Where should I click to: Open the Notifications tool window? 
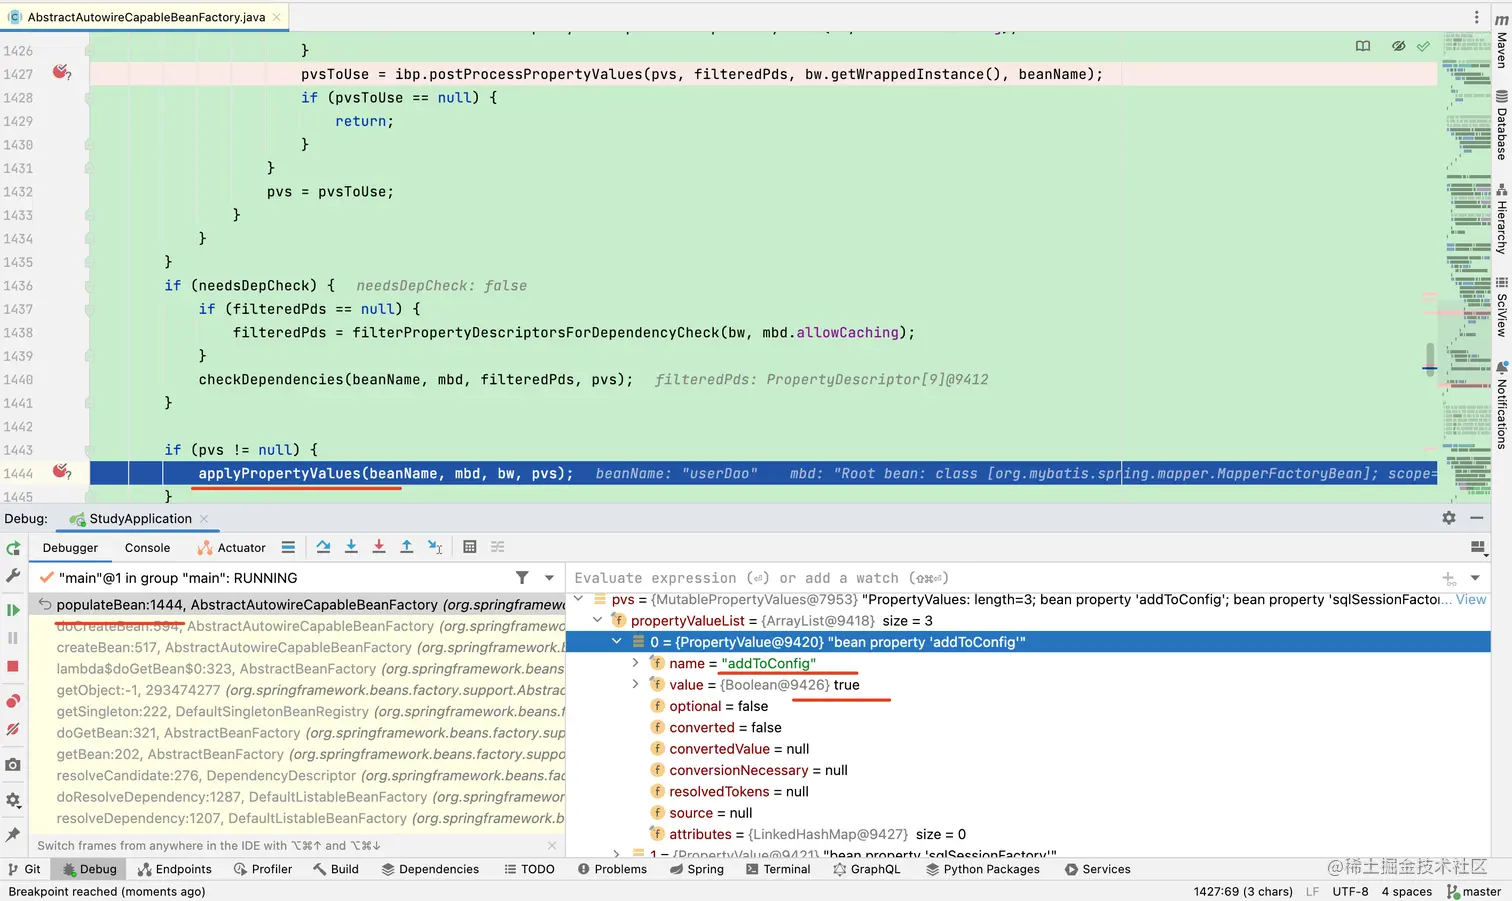click(x=1501, y=404)
